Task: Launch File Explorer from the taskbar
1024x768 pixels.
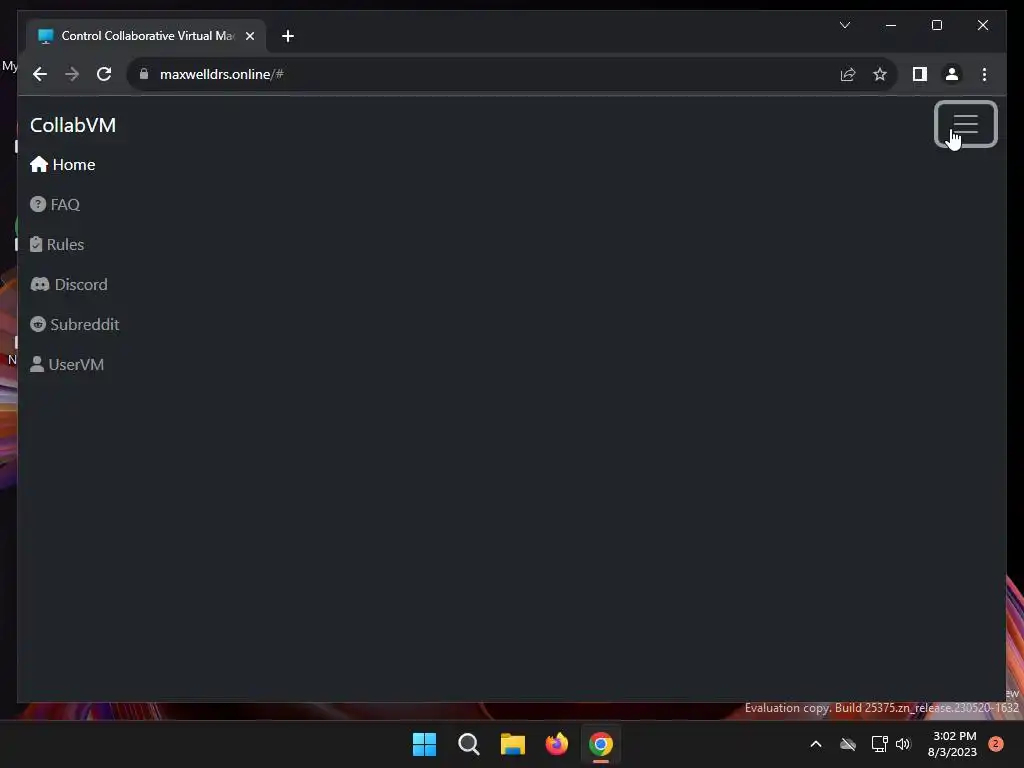Action: (x=513, y=744)
